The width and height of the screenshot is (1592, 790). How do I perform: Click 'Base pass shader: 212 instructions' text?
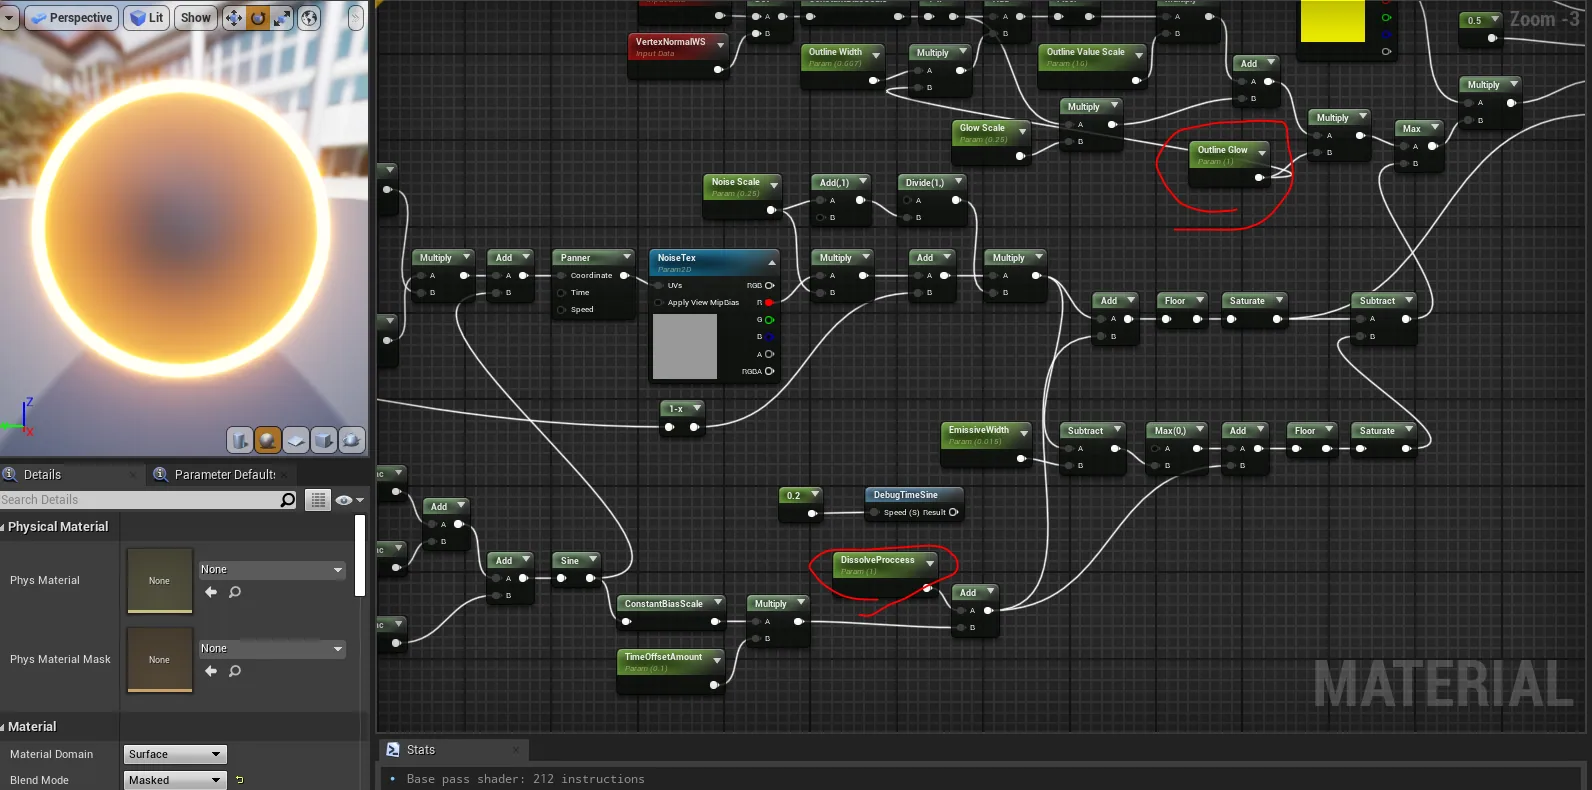pyautogui.click(x=526, y=779)
